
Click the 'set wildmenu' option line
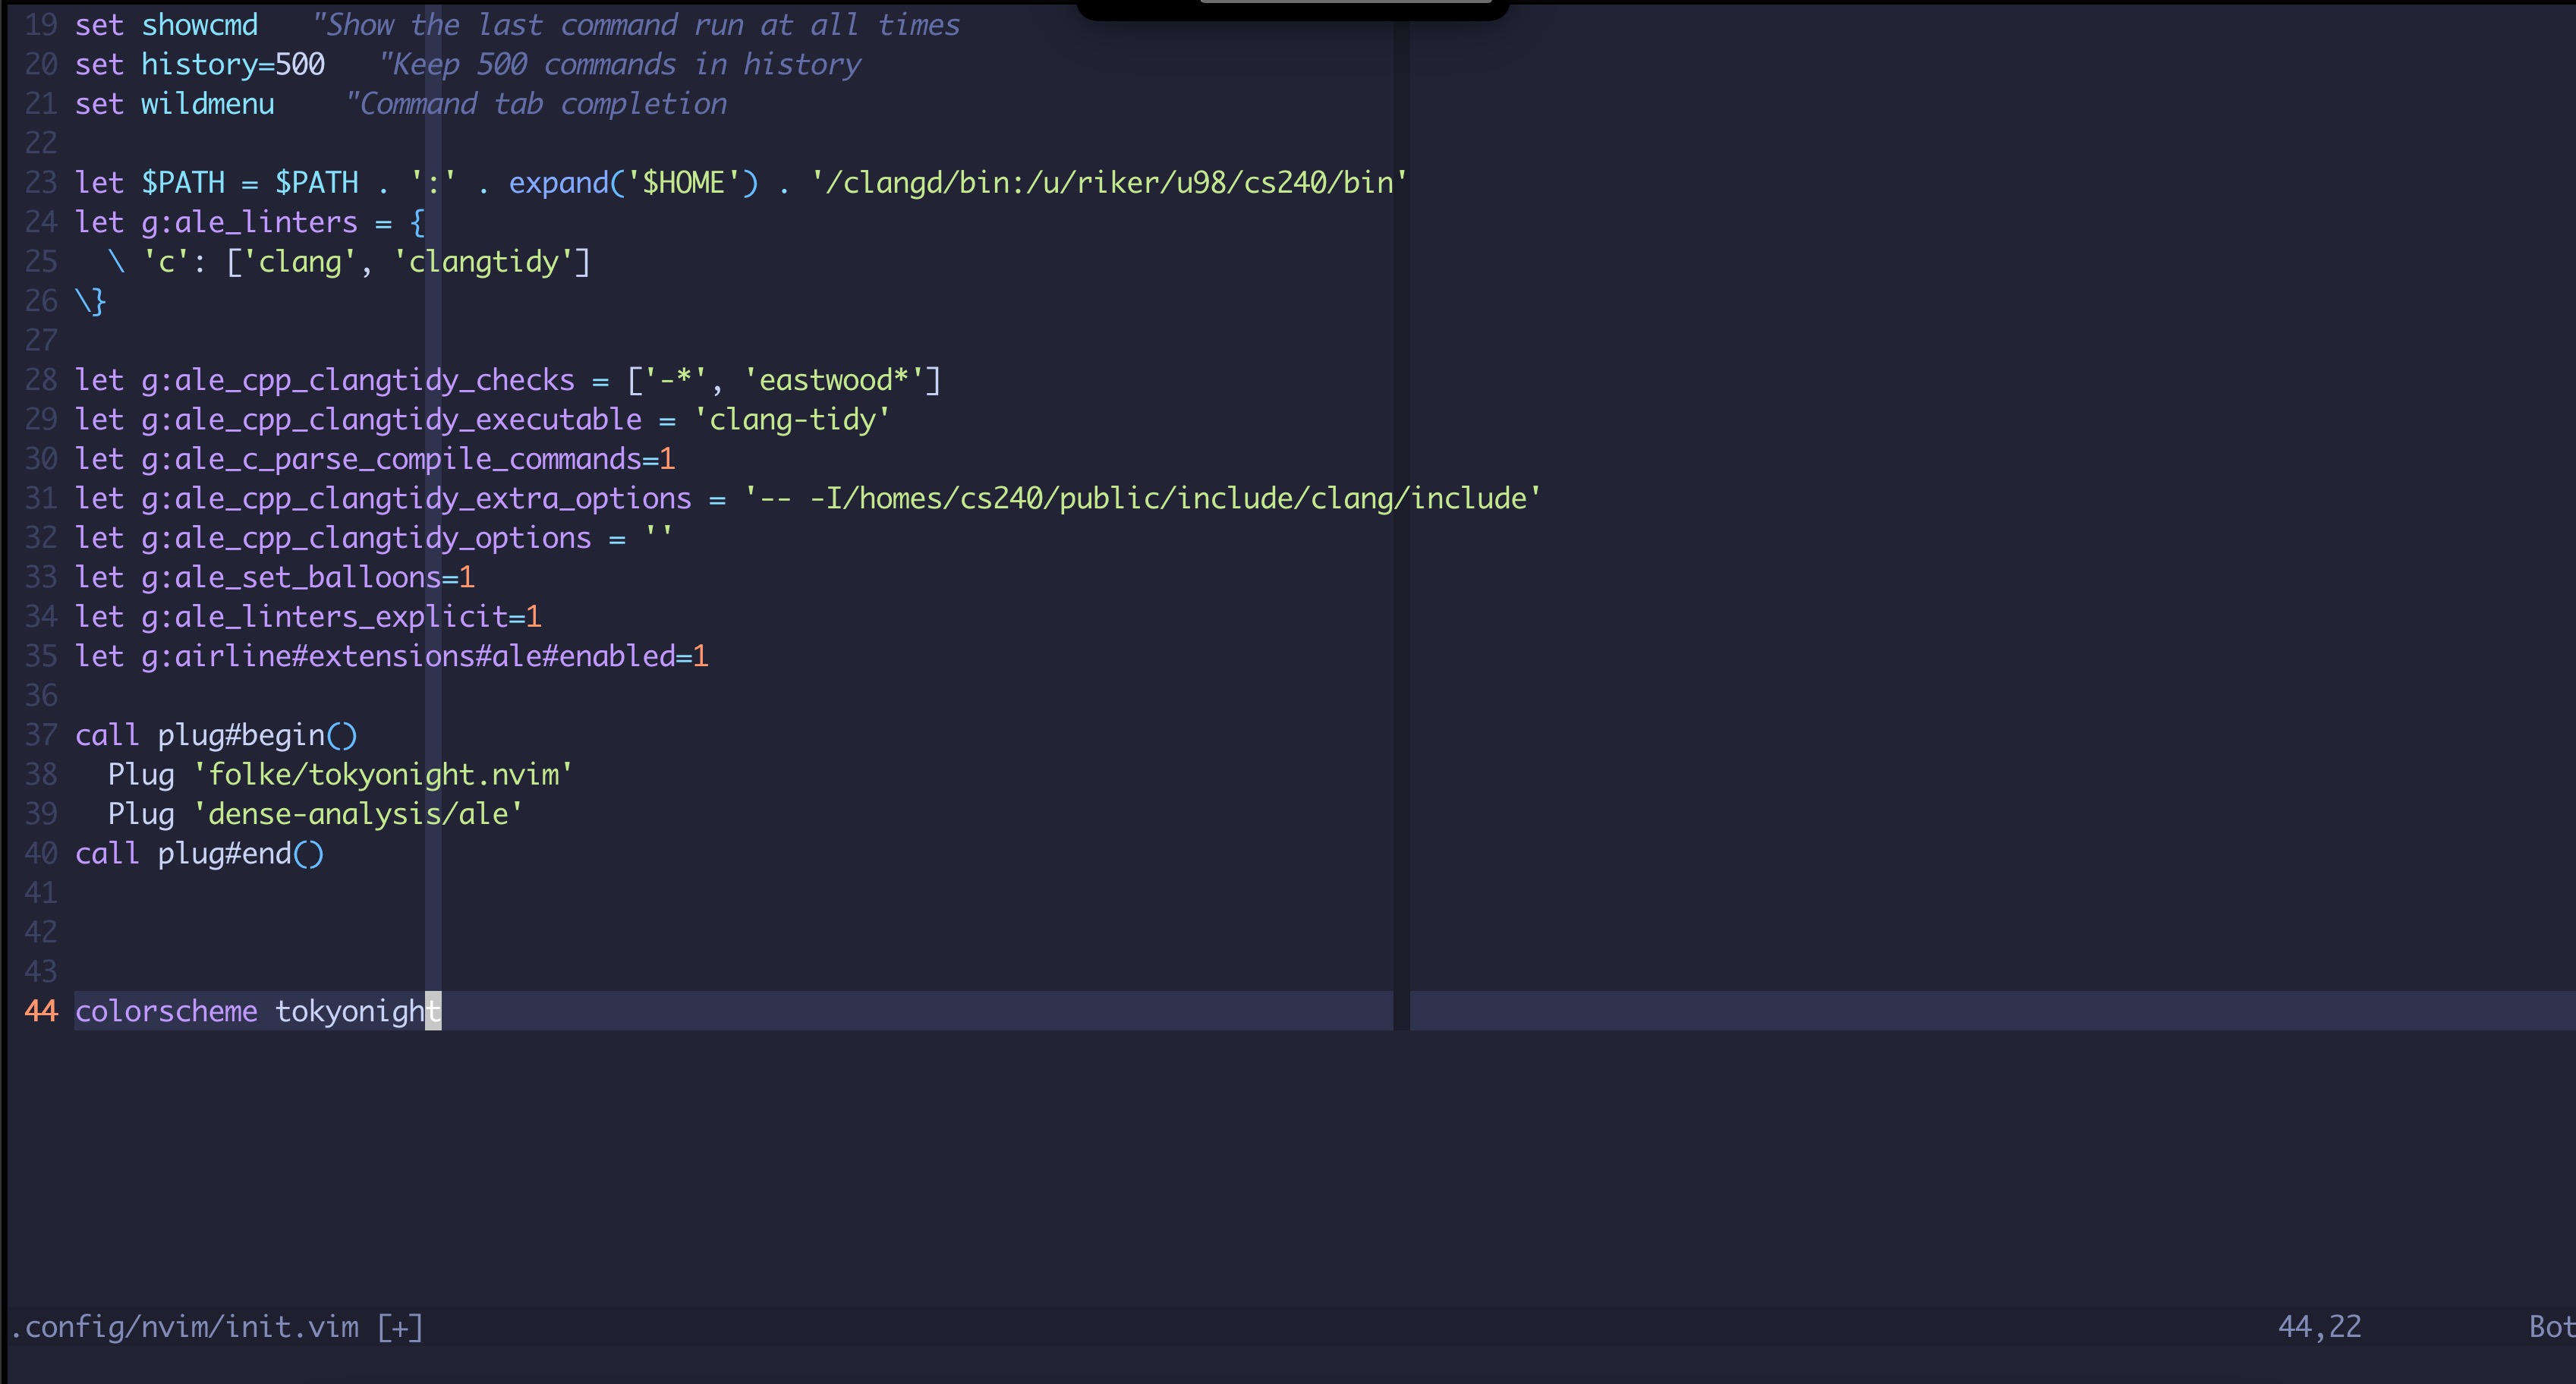click(x=174, y=103)
